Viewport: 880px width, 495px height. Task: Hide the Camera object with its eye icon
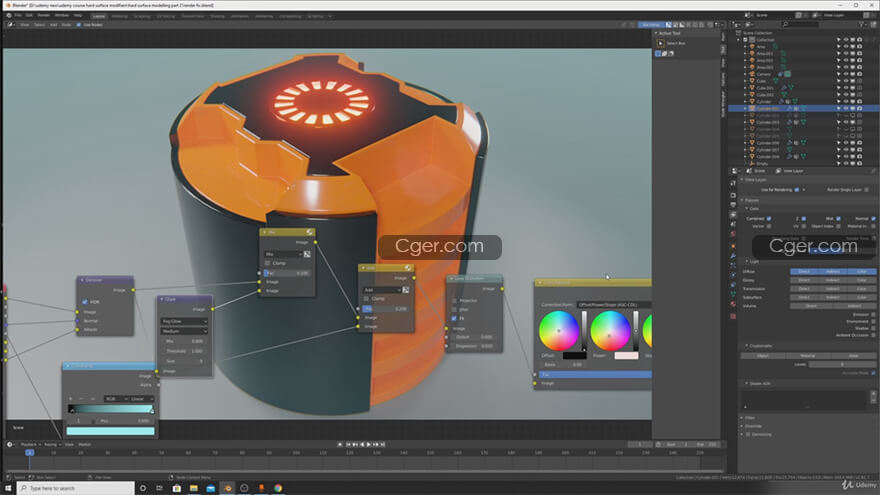click(845, 74)
